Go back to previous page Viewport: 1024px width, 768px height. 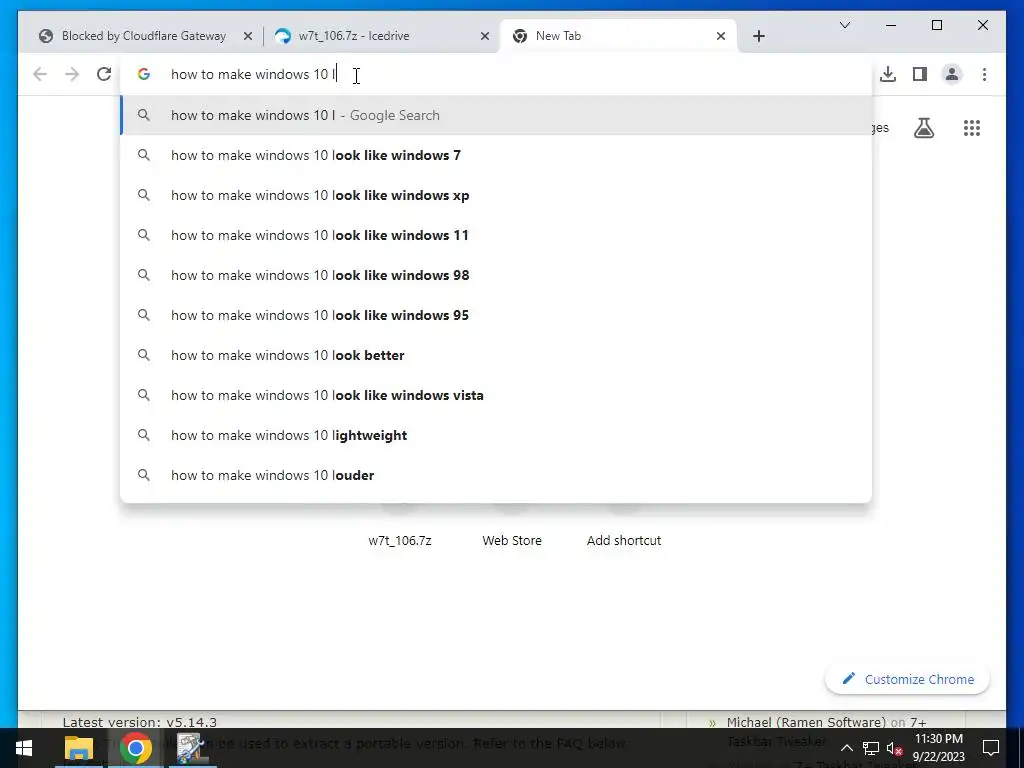click(x=40, y=74)
